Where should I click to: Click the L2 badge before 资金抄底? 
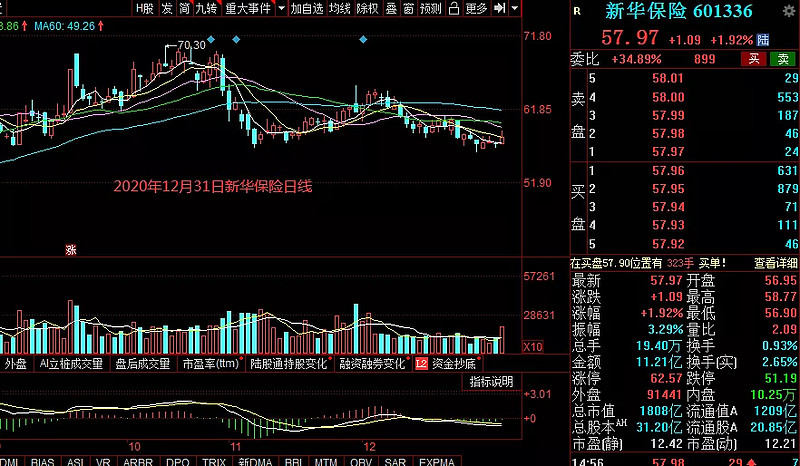pos(421,364)
